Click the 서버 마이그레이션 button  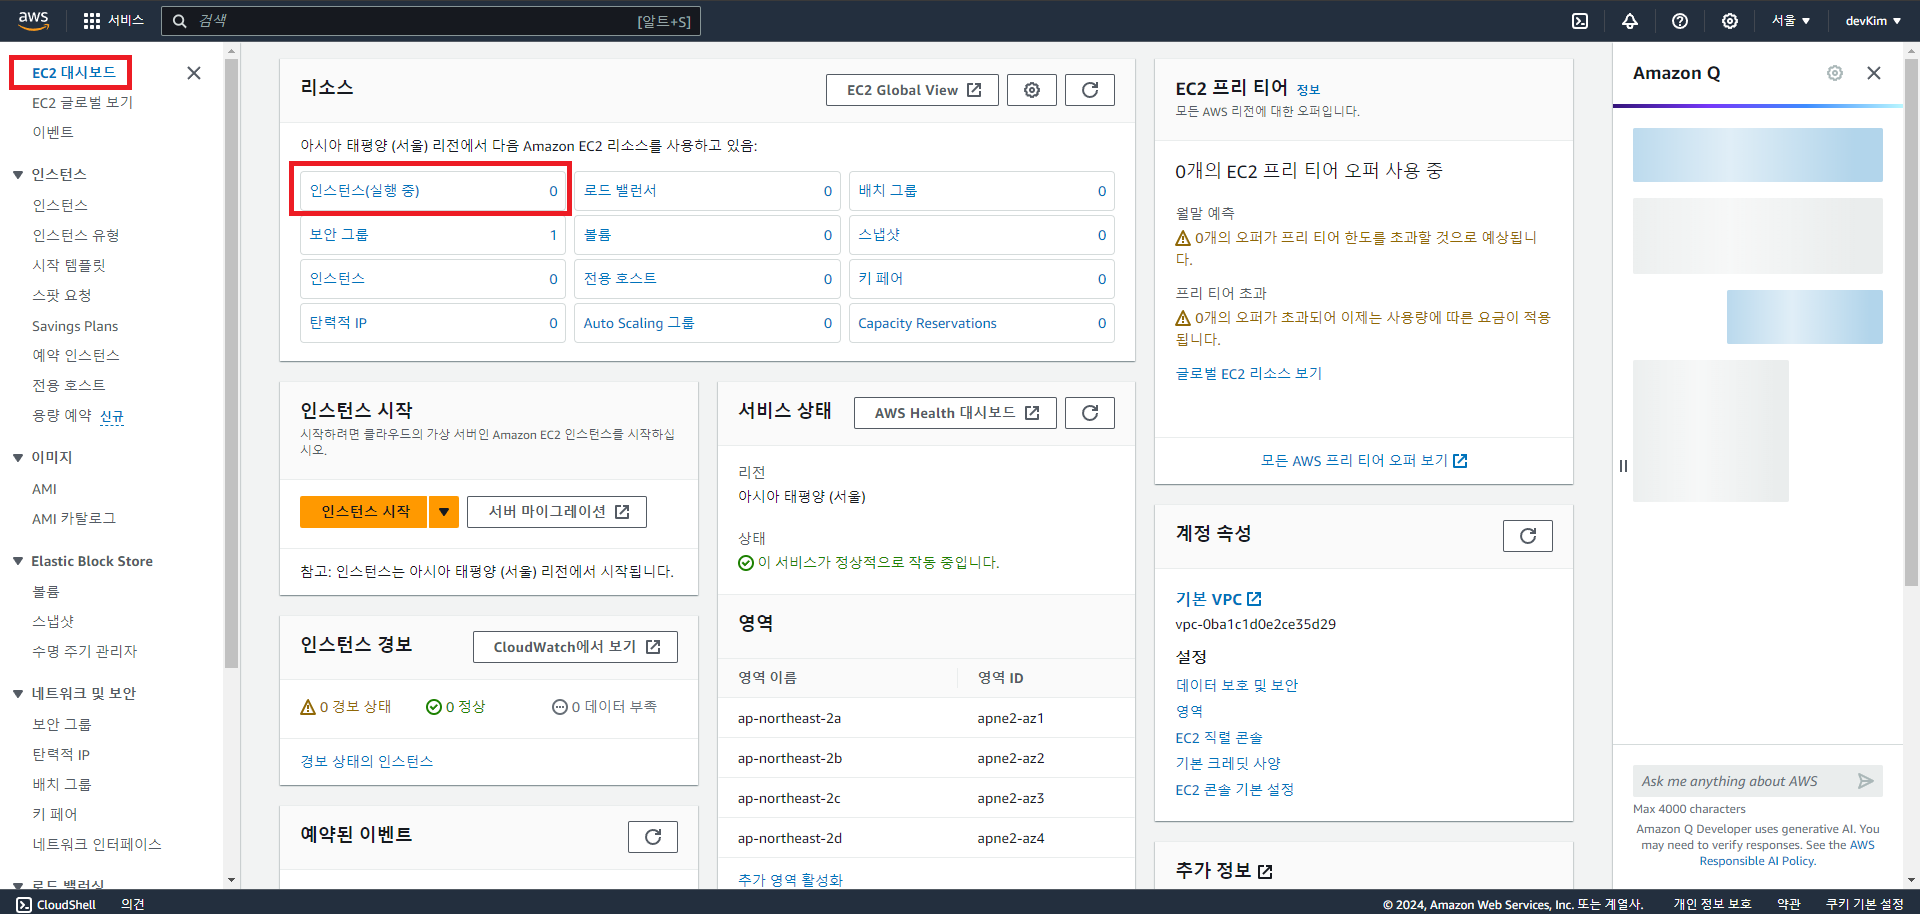(x=557, y=512)
